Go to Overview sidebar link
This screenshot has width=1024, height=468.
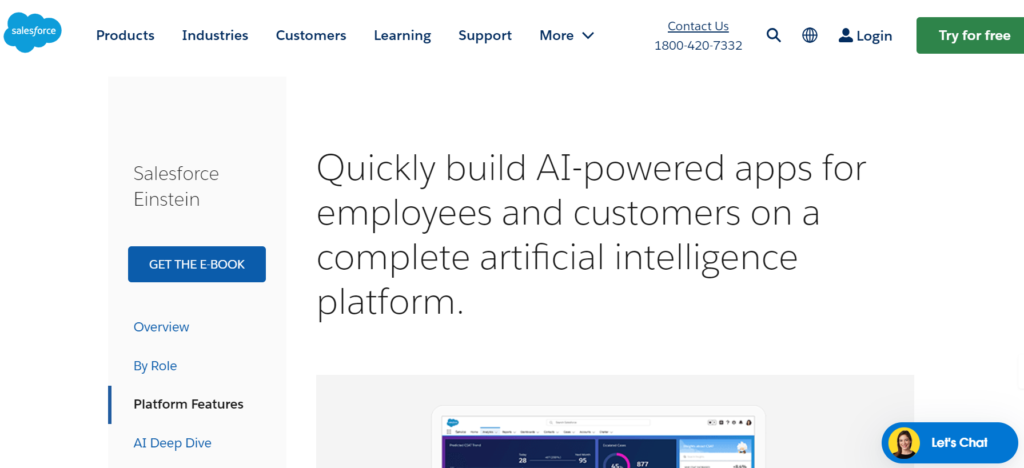[161, 327]
